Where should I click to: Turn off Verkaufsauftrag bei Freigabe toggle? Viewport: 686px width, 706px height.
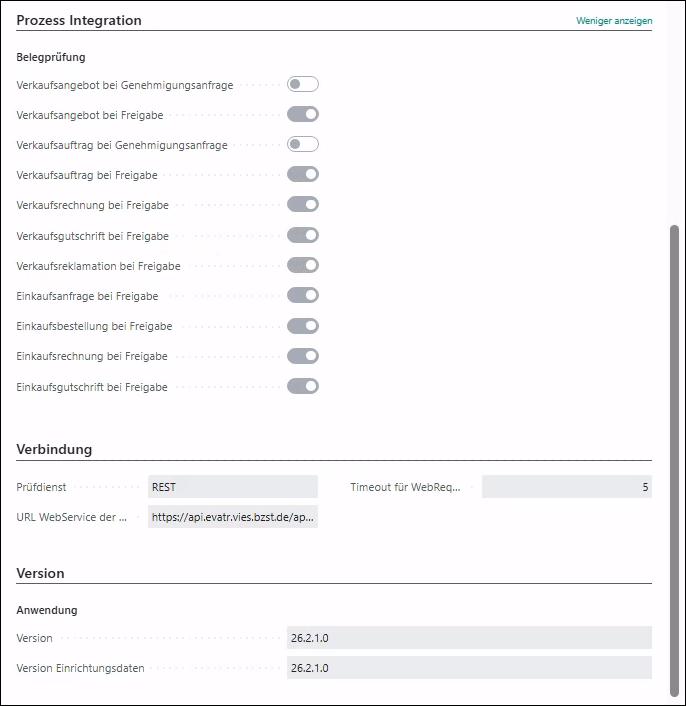[x=302, y=175]
